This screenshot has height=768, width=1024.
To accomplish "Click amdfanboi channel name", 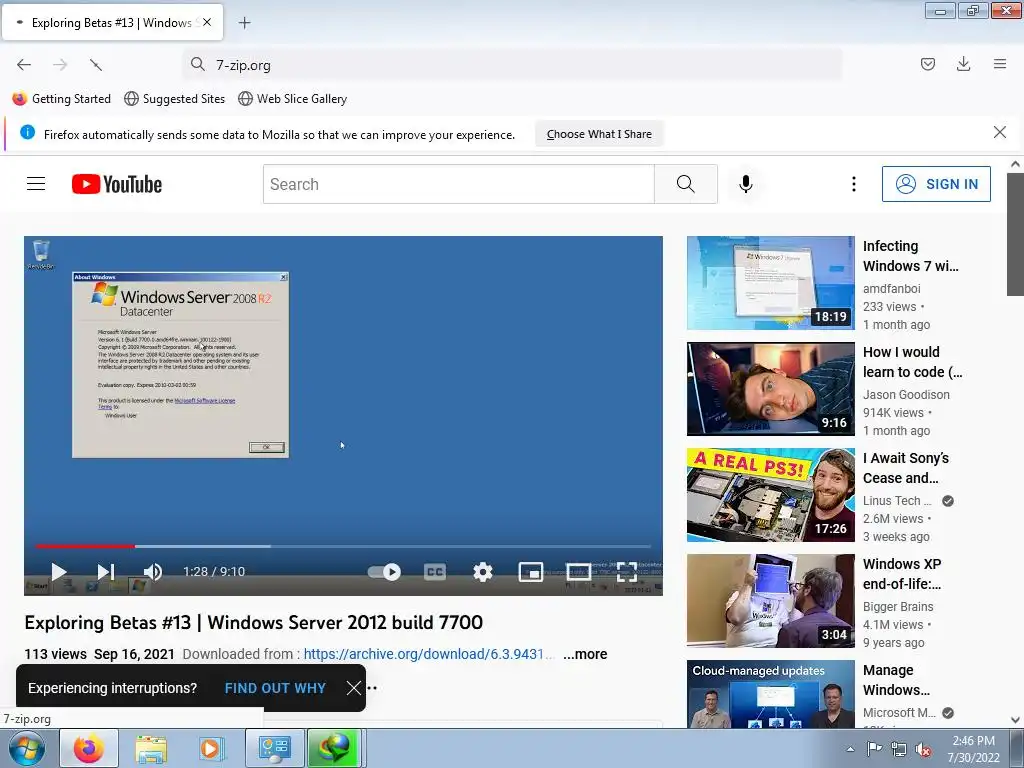I will tap(891, 289).
